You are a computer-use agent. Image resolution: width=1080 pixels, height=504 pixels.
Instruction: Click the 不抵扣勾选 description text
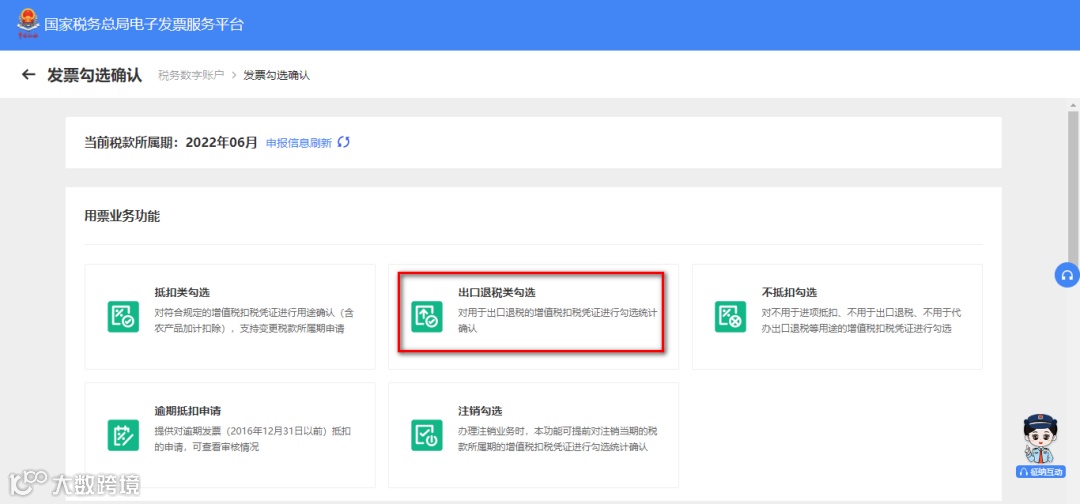click(x=862, y=321)
